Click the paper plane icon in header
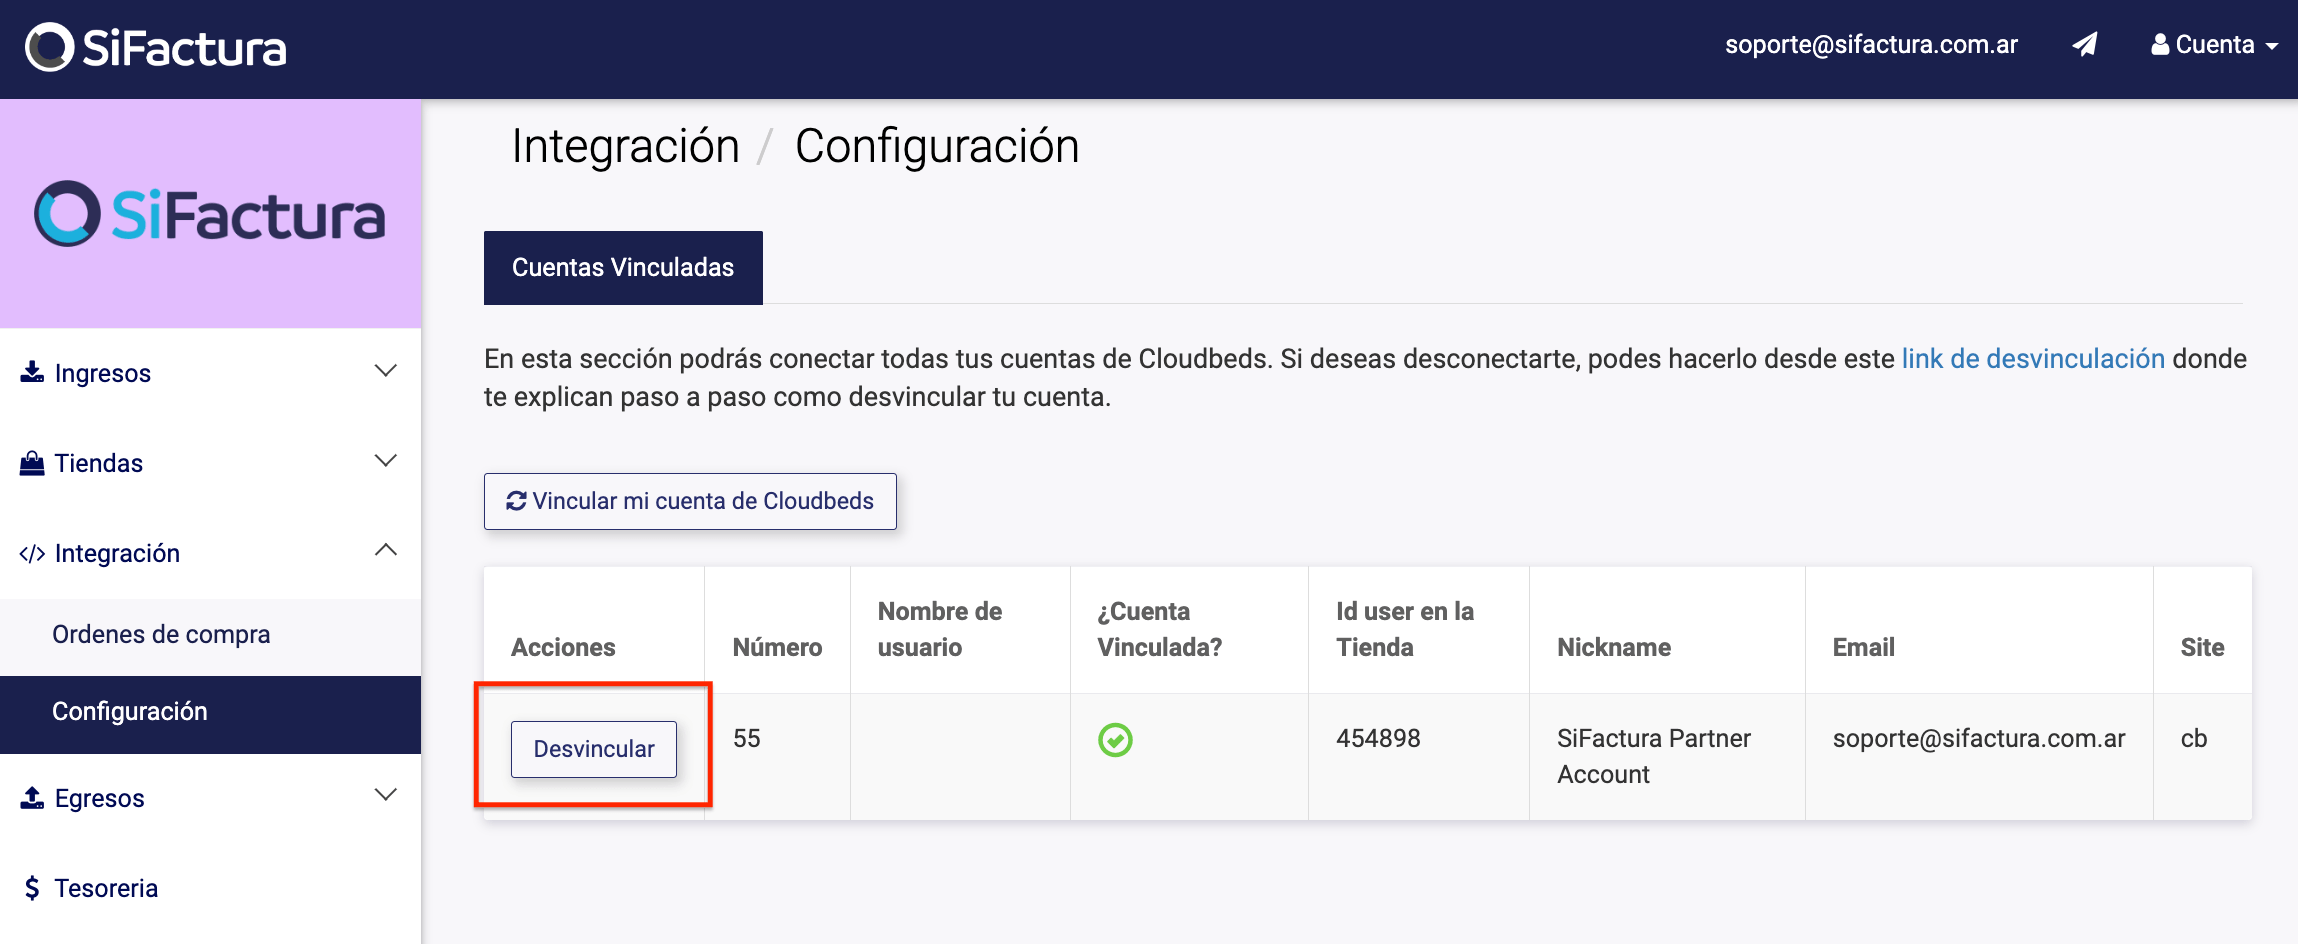Viewport: 2298px width, 944px height. (x=2084, y=45)
